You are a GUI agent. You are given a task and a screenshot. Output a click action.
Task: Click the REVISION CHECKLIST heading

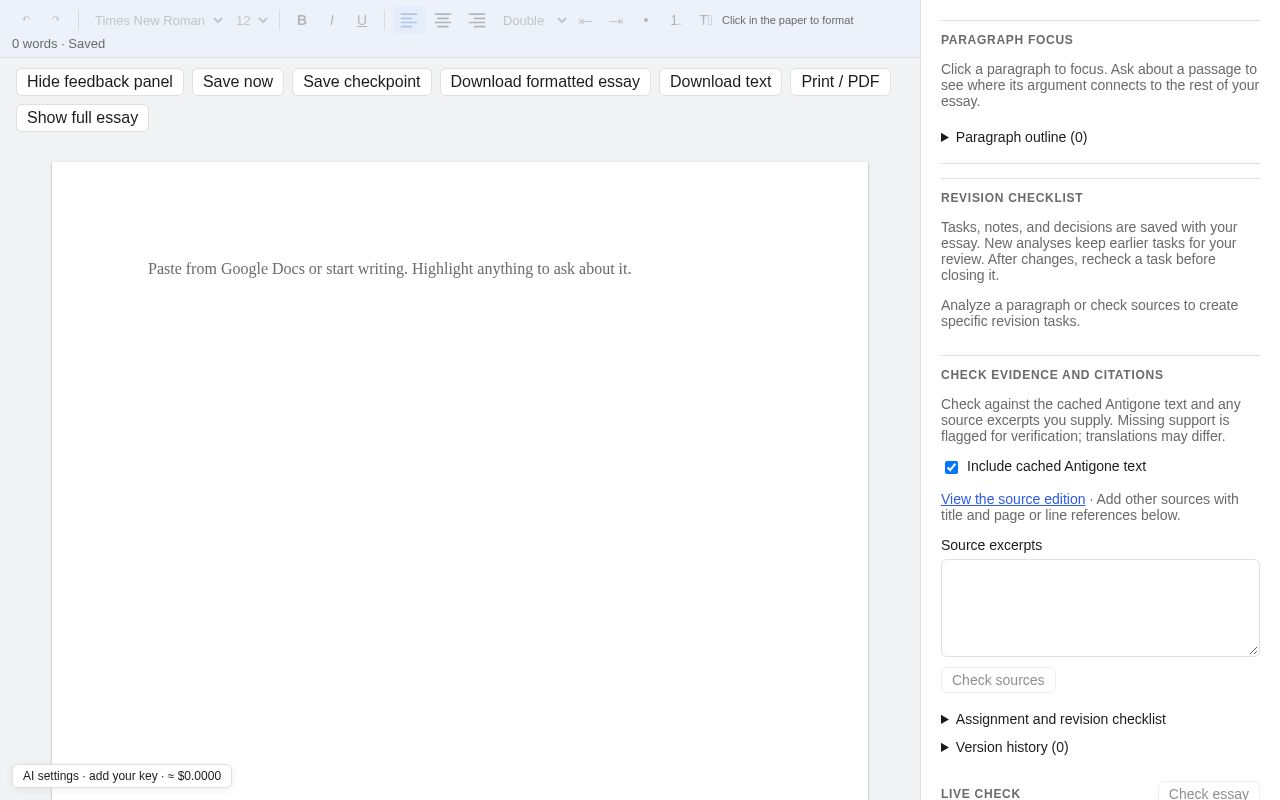[x=1012, y=198]
